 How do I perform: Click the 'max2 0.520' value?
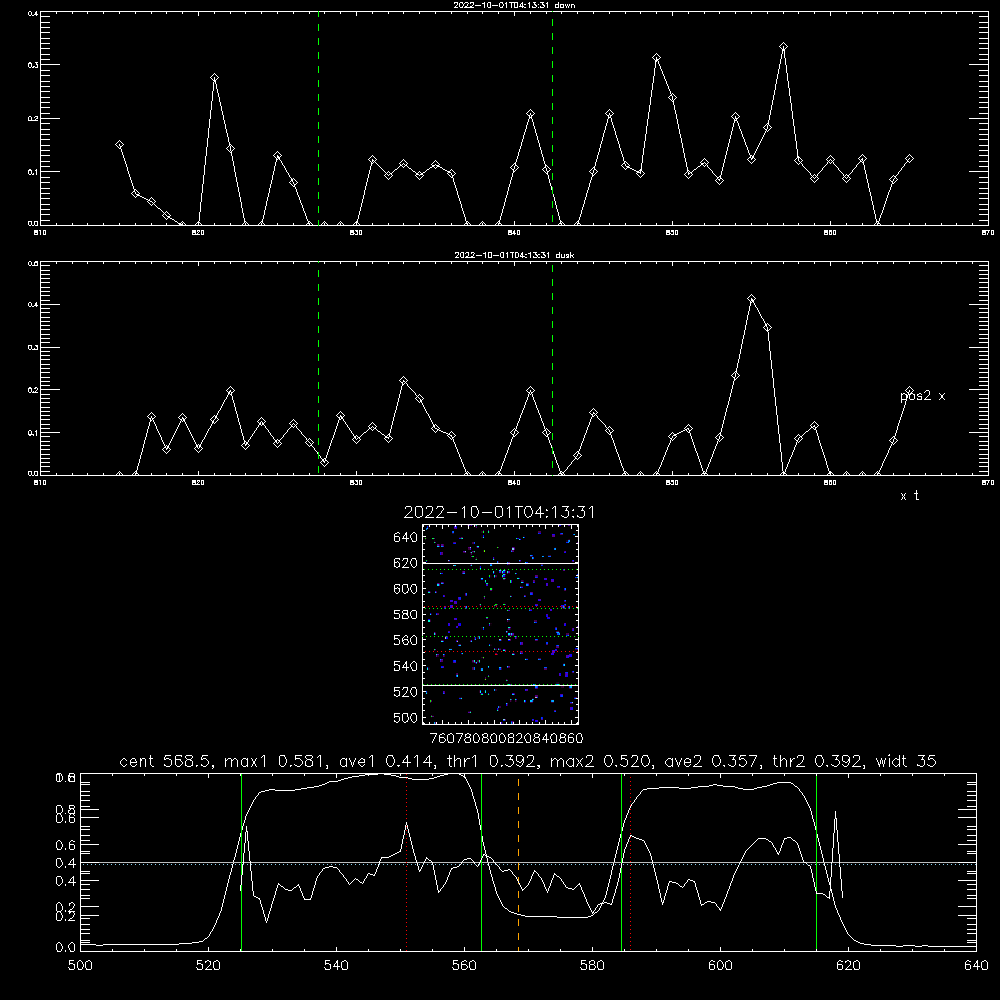pos(601,761)
